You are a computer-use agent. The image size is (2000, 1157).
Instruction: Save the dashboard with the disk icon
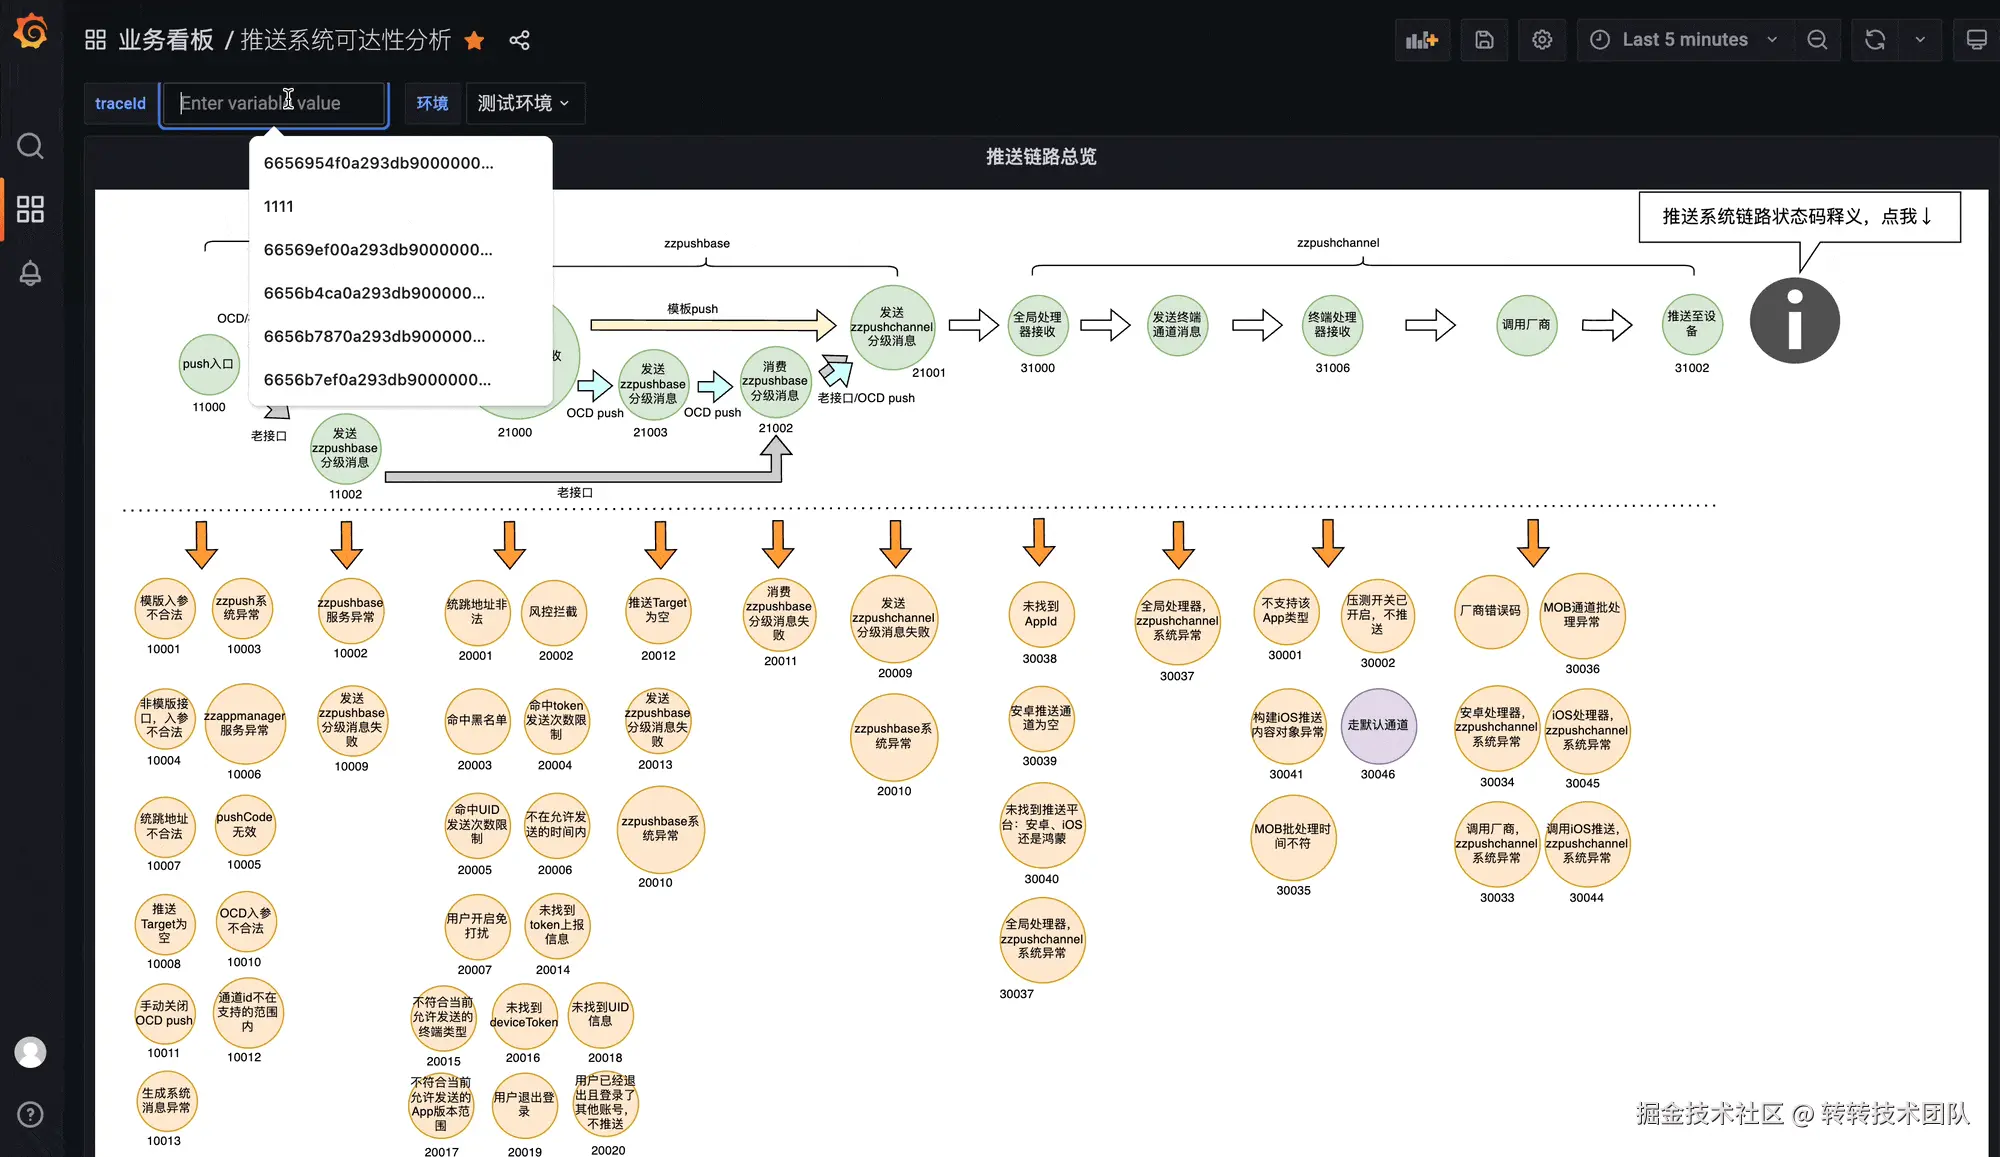click(1484, 40)
